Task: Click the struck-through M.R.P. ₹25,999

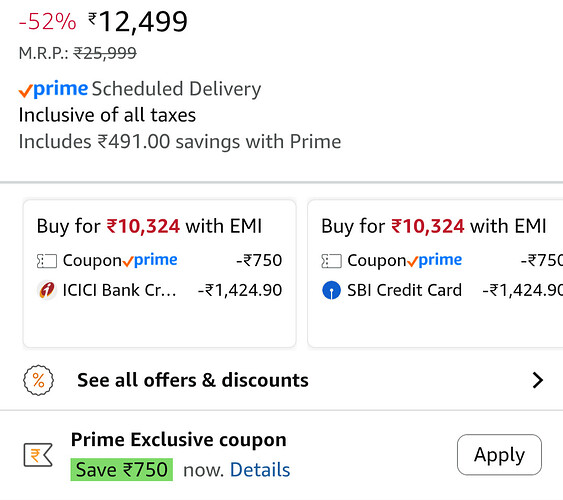Action: coord(105,53)
